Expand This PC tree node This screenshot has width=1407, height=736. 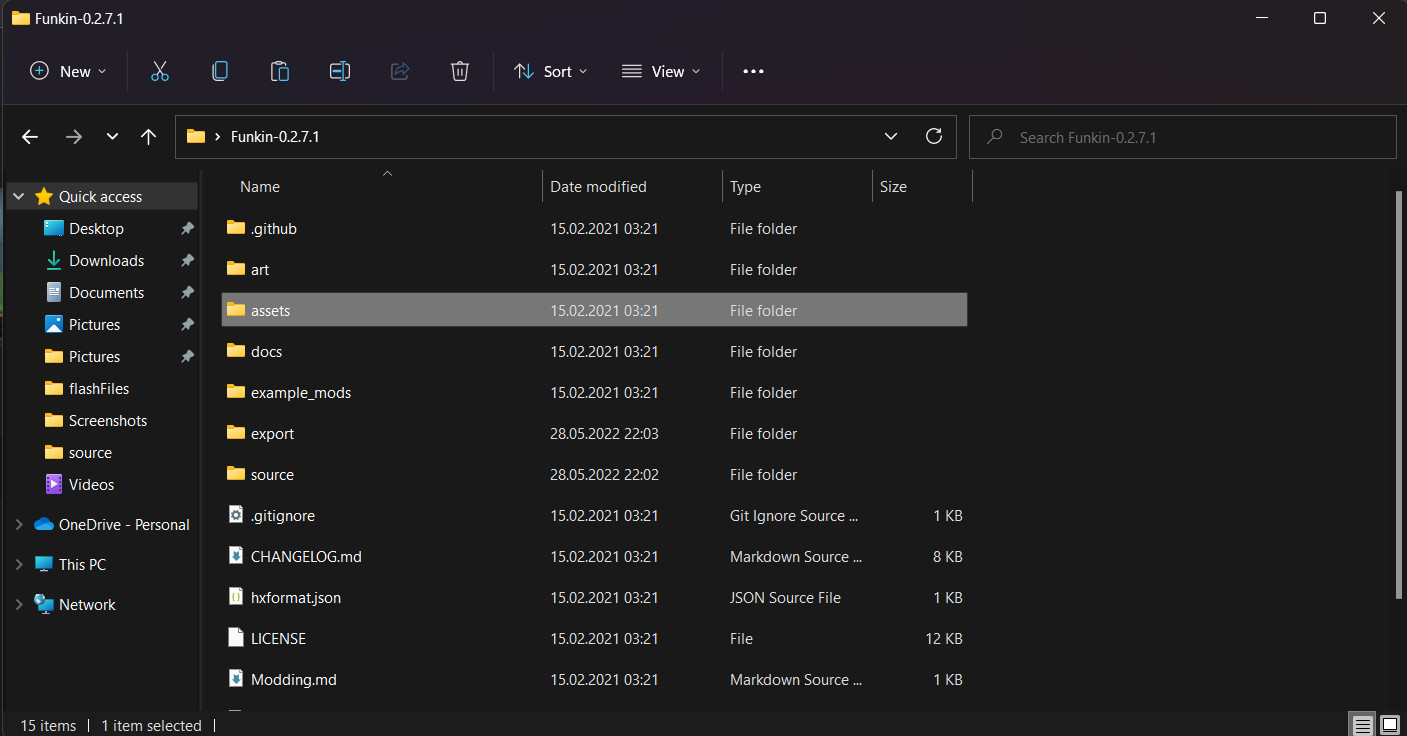click(19, 564)
